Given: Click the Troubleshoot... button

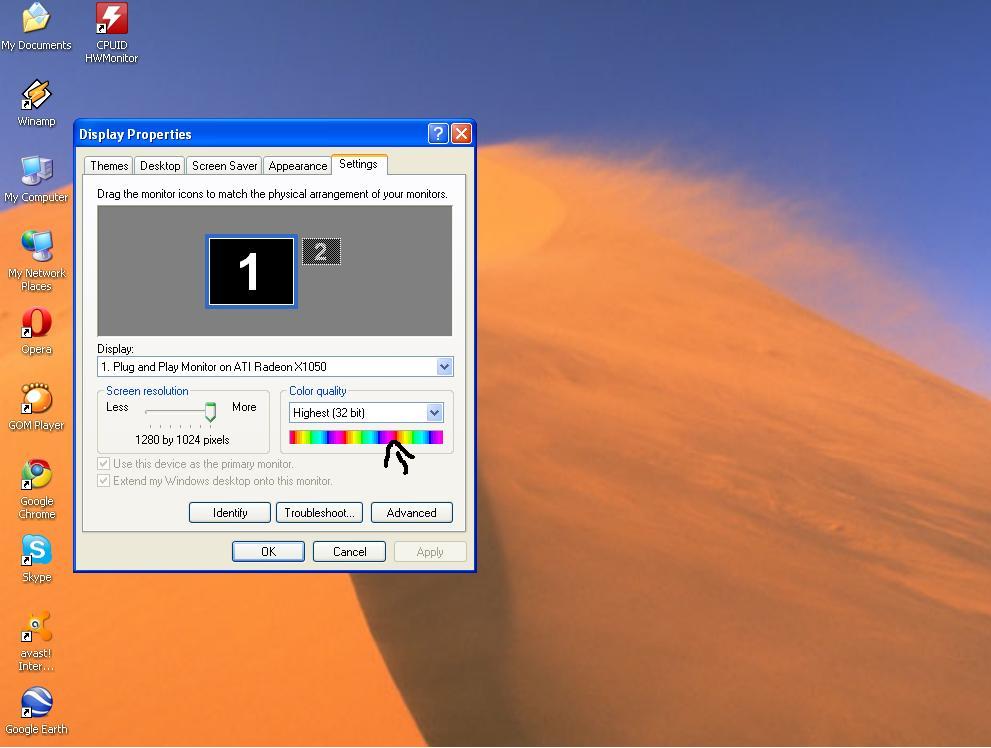Looking at the screenshot, I should pos(319,512).
